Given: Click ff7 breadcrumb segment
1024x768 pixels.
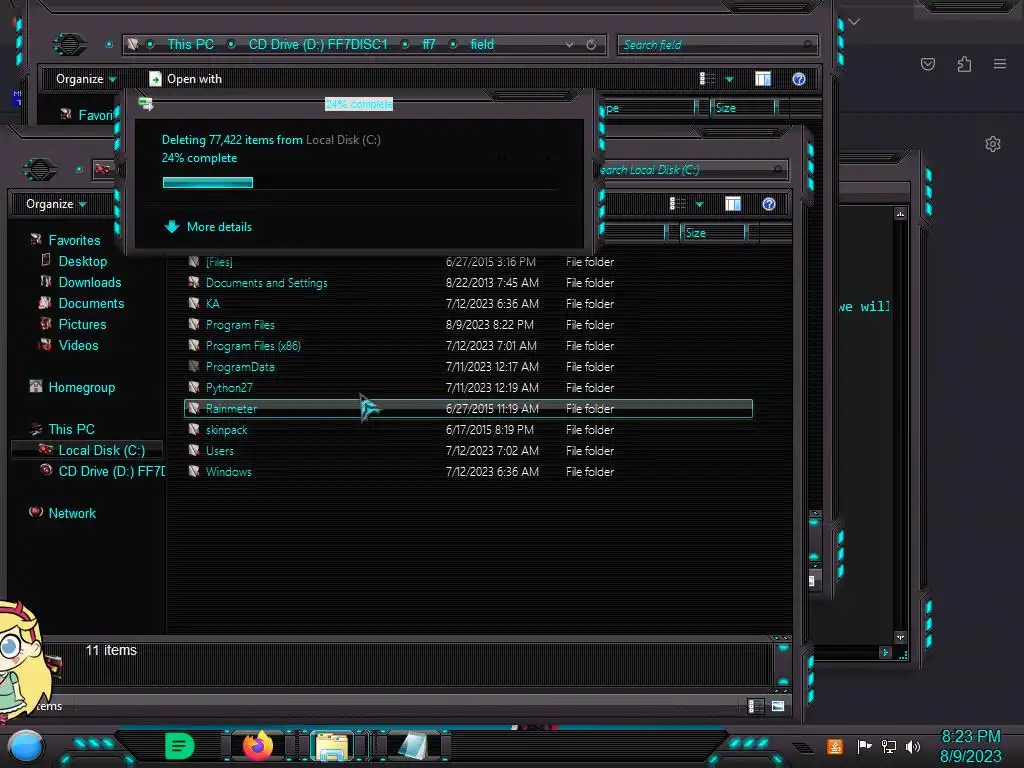Looking at the screenshot, I should (428, 44).
